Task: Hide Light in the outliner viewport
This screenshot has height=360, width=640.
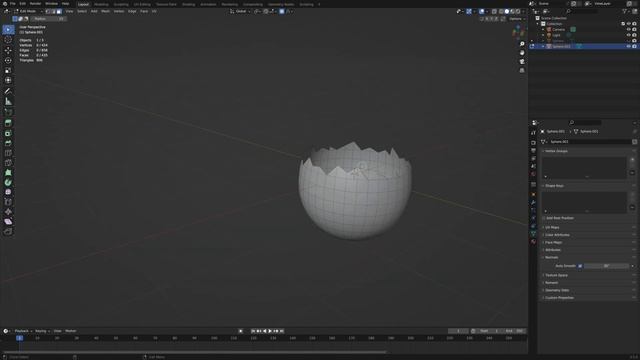Action: click(629, 35)
